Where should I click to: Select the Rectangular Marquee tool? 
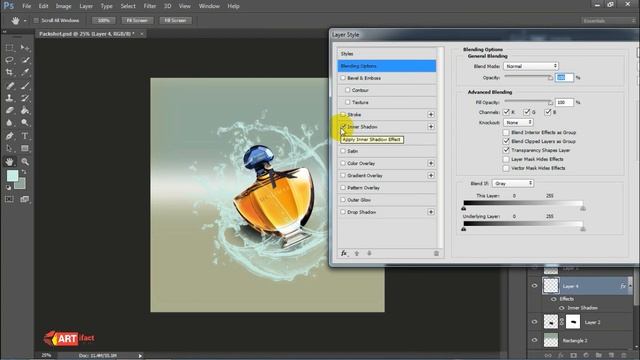point(9,48)
